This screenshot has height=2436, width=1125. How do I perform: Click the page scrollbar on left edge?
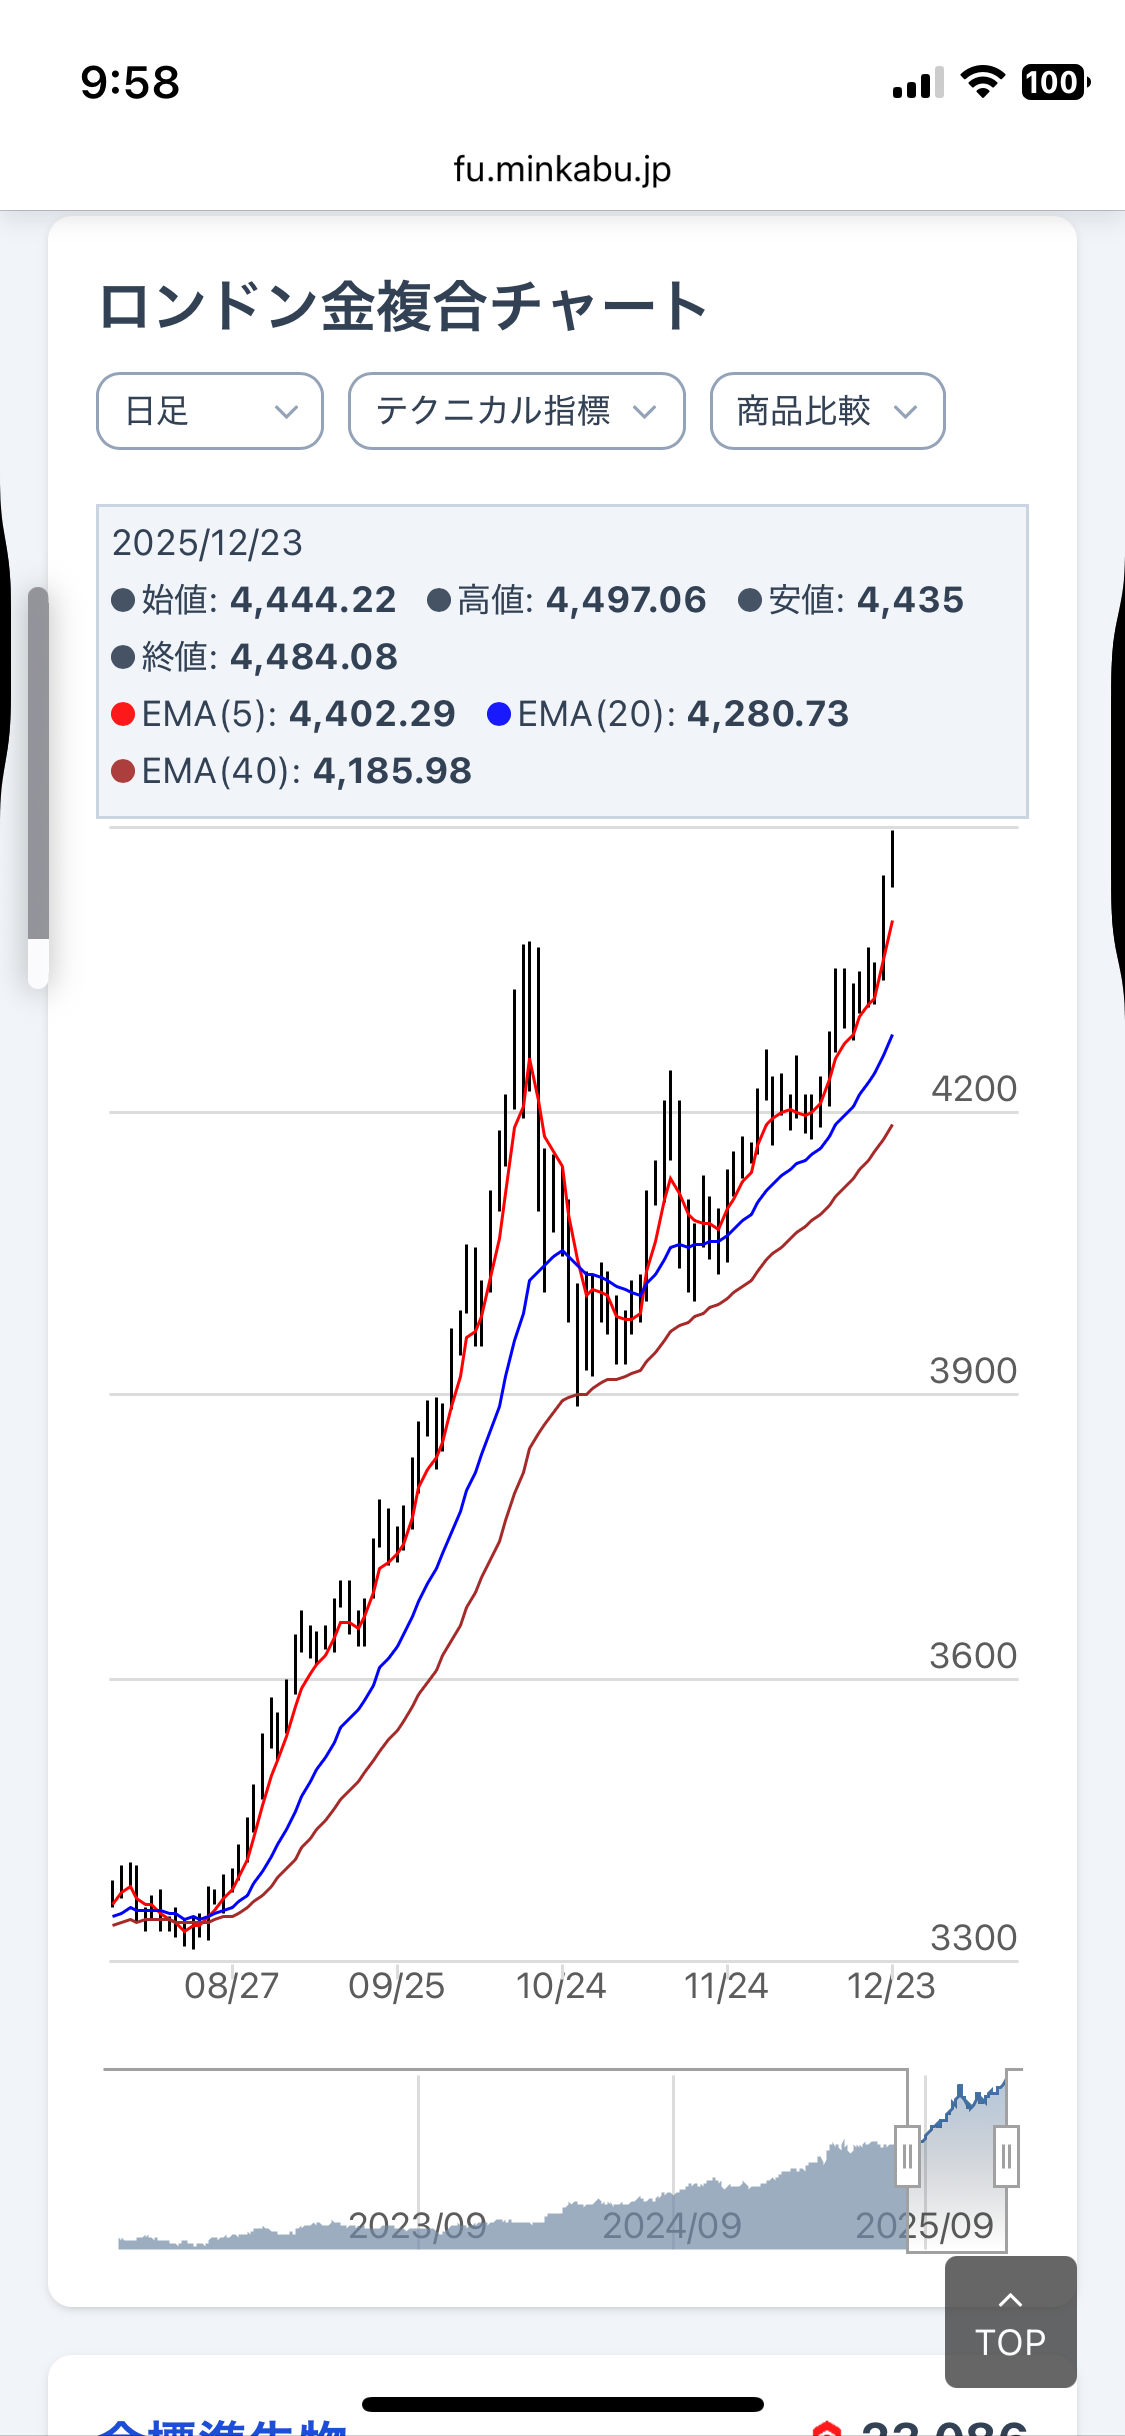38,765
